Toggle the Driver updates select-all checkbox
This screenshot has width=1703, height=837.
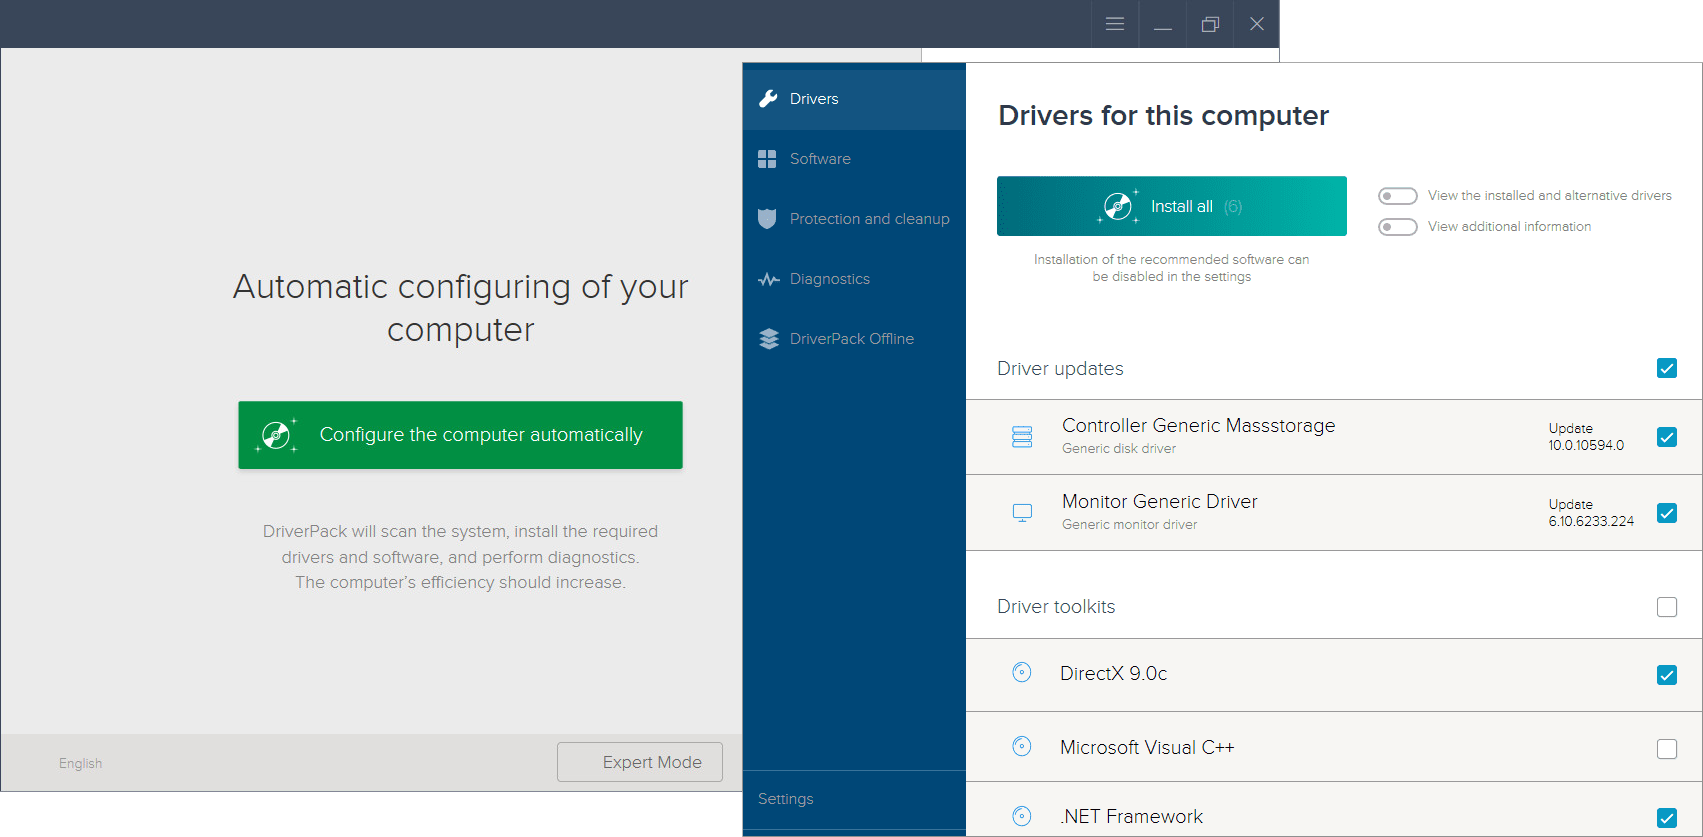pos(1667,368)
